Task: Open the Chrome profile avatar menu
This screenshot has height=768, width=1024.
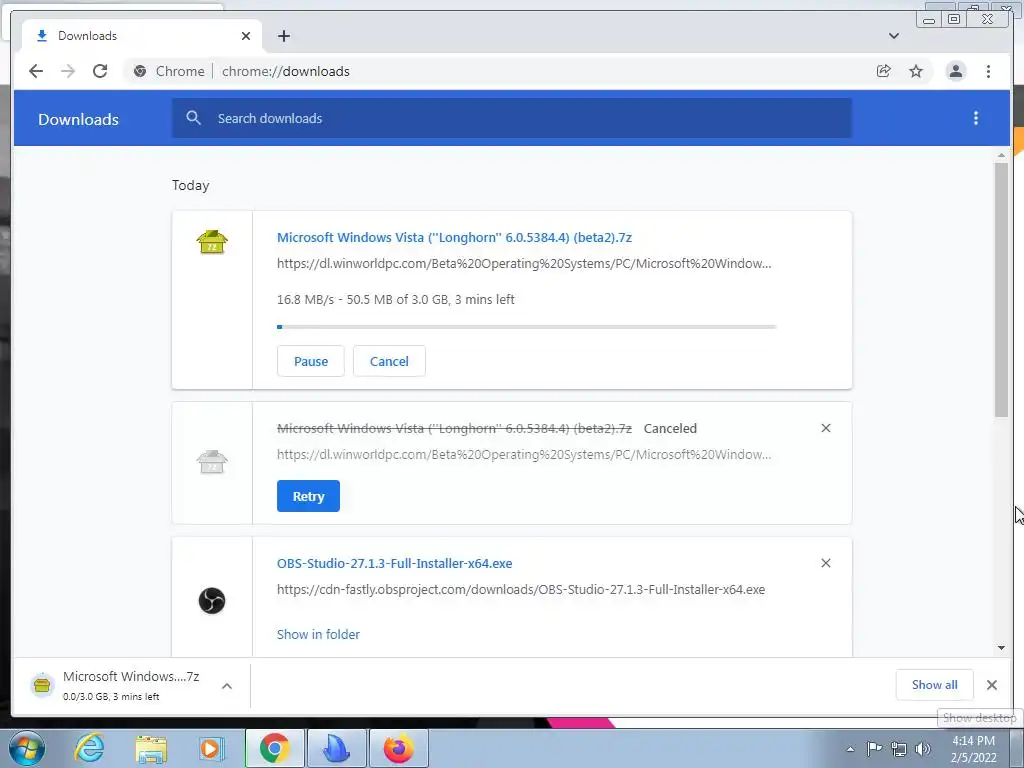Action: tap(955, 71)
